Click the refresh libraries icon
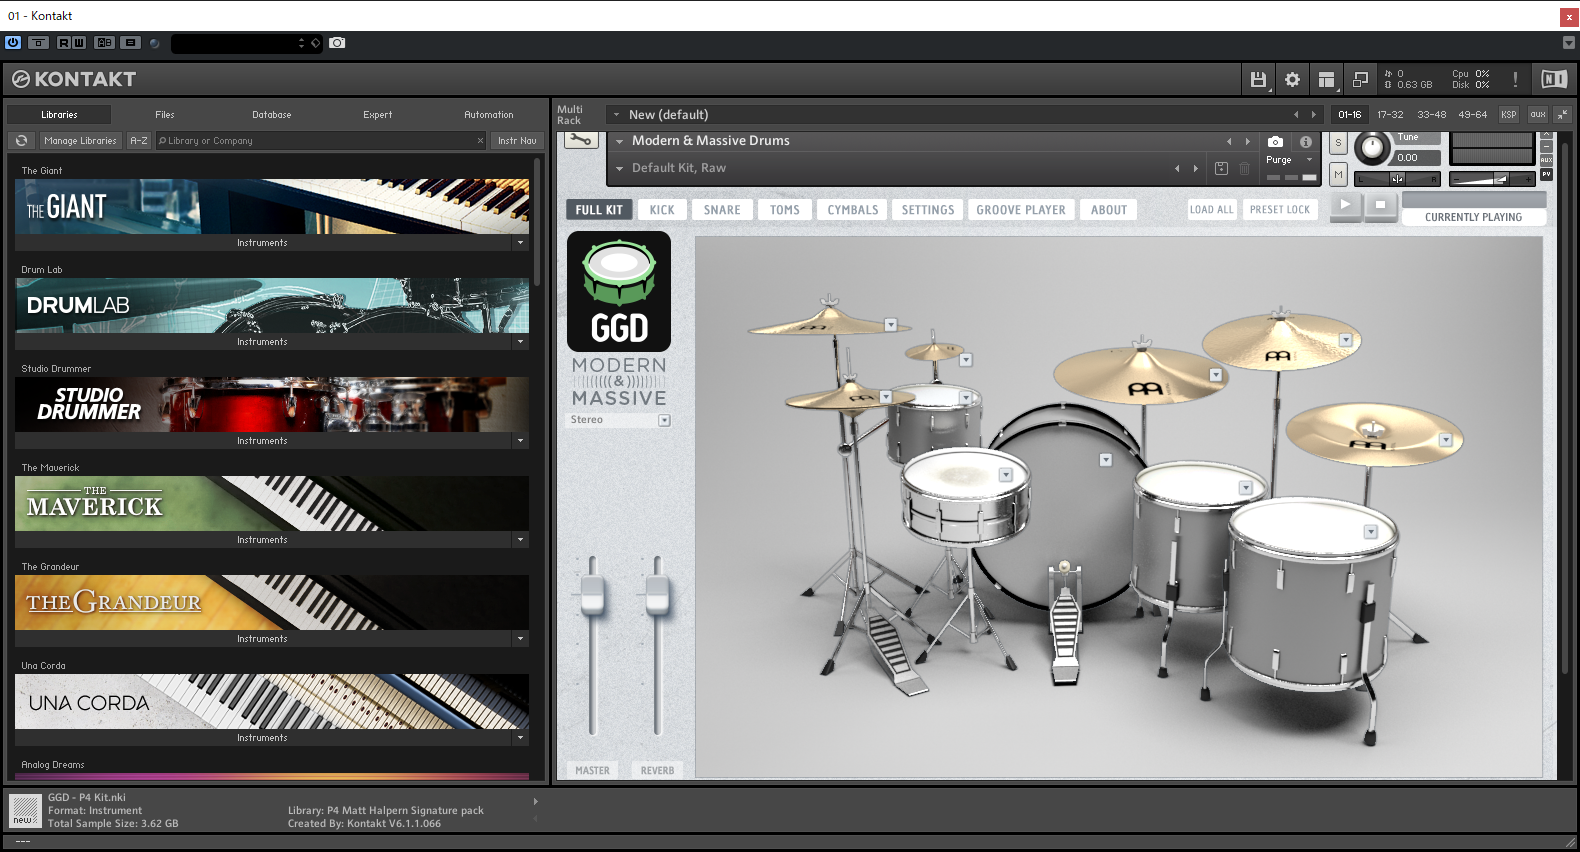Viewport: 1580px width, 852px height. pyautogui.click(x=21, y=141)
